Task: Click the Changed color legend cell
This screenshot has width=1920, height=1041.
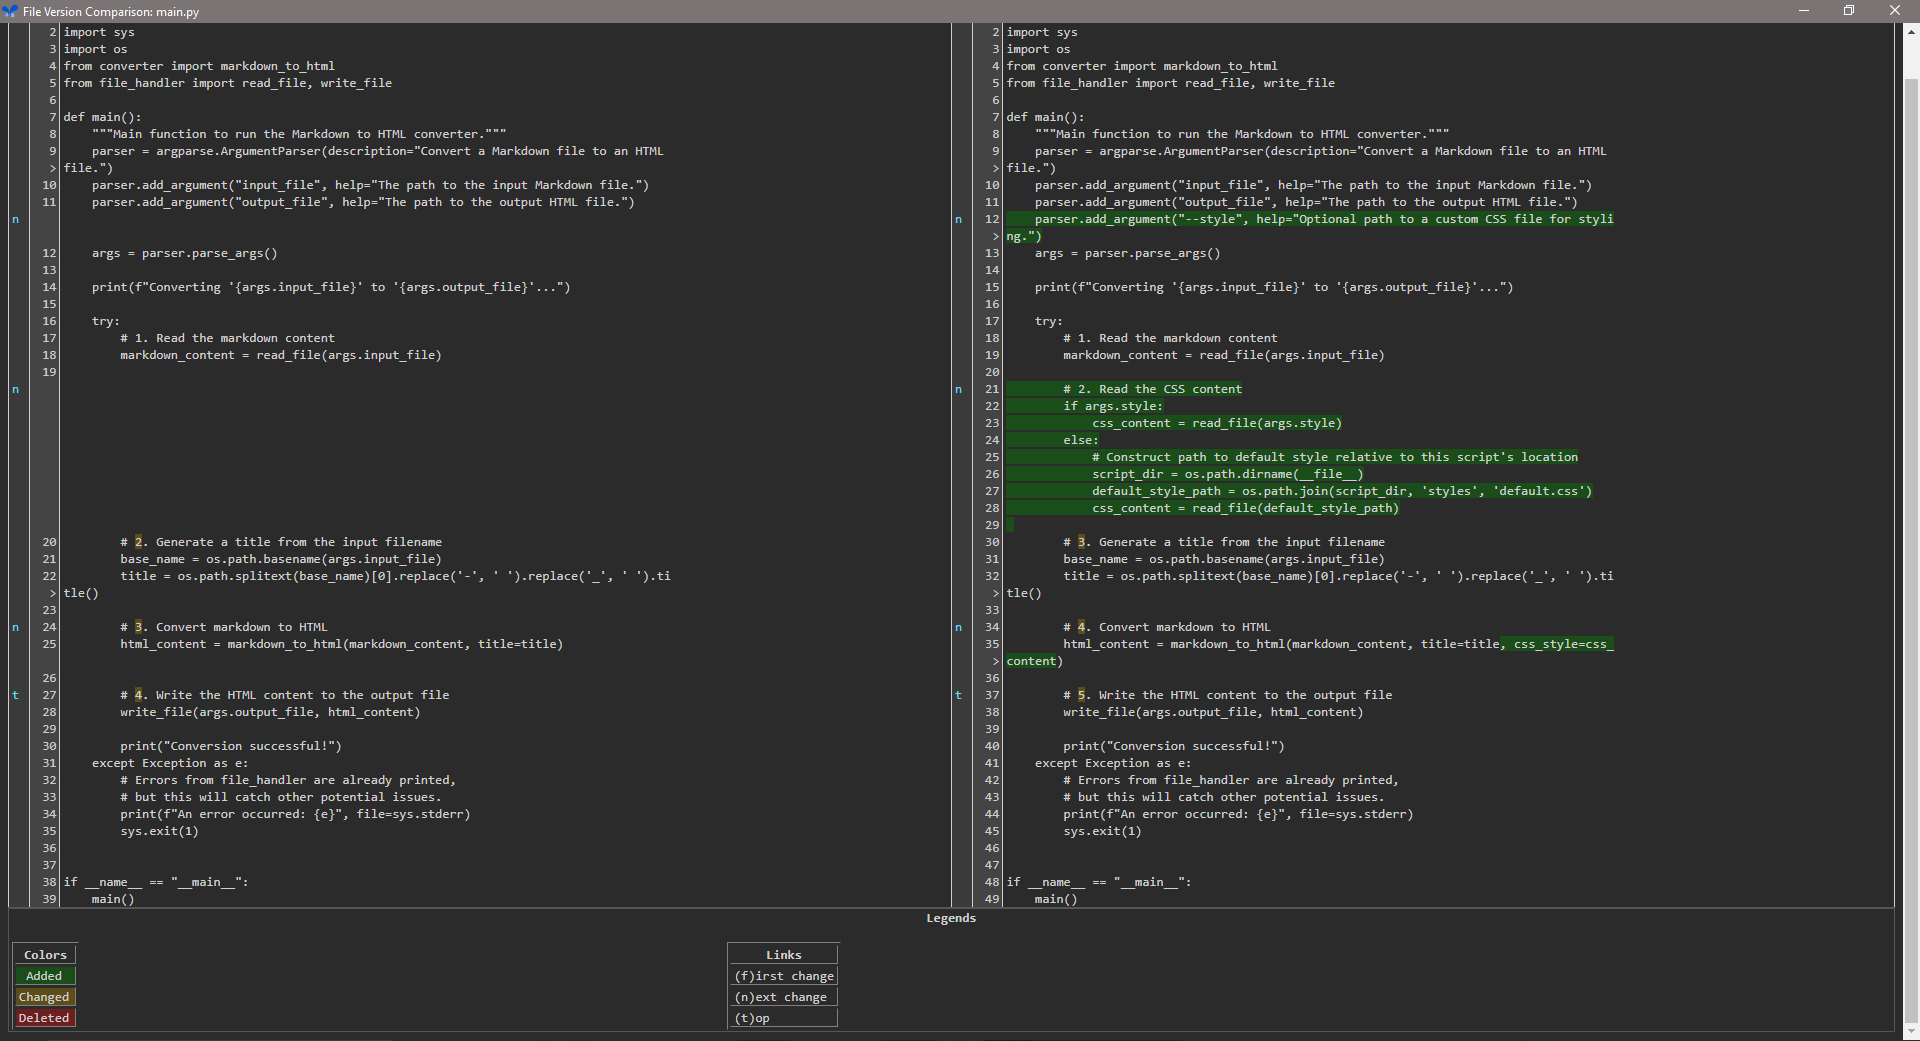Action: point(44,997)
